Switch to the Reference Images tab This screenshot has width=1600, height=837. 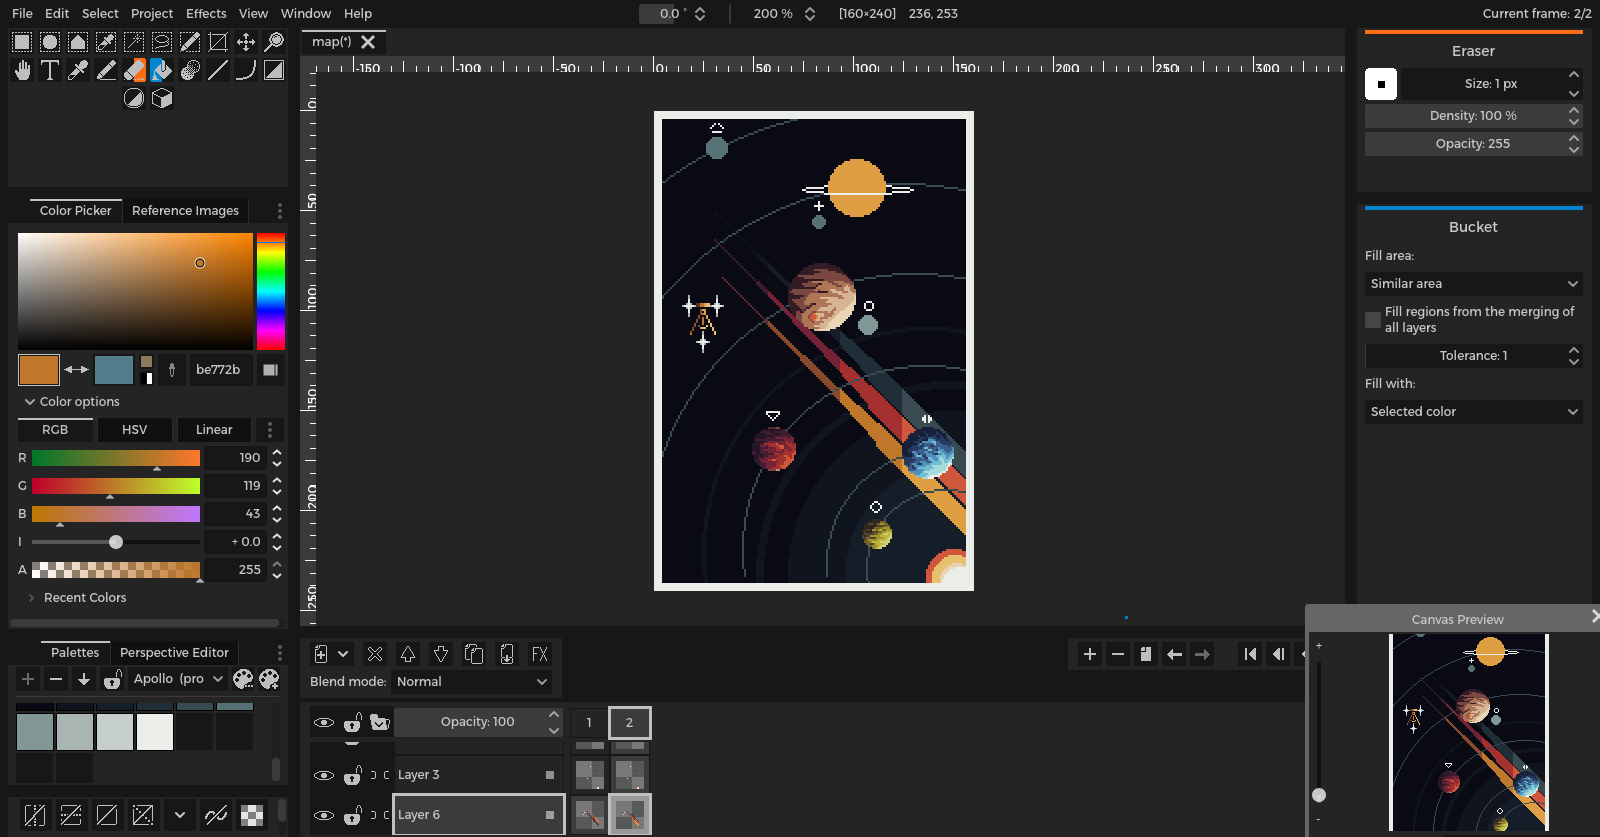pyautogui.click(x=185, y=211)
